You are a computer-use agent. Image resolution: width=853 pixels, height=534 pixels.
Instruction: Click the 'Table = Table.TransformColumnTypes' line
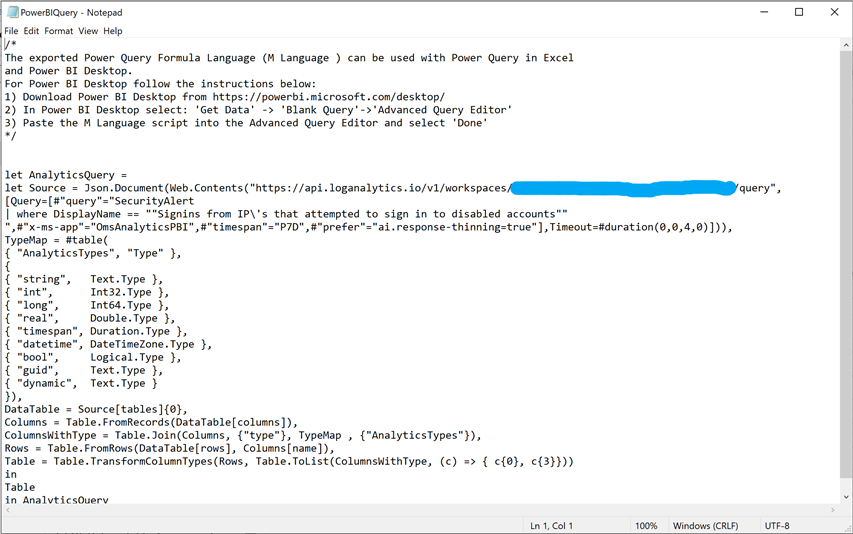coord(289,462)
